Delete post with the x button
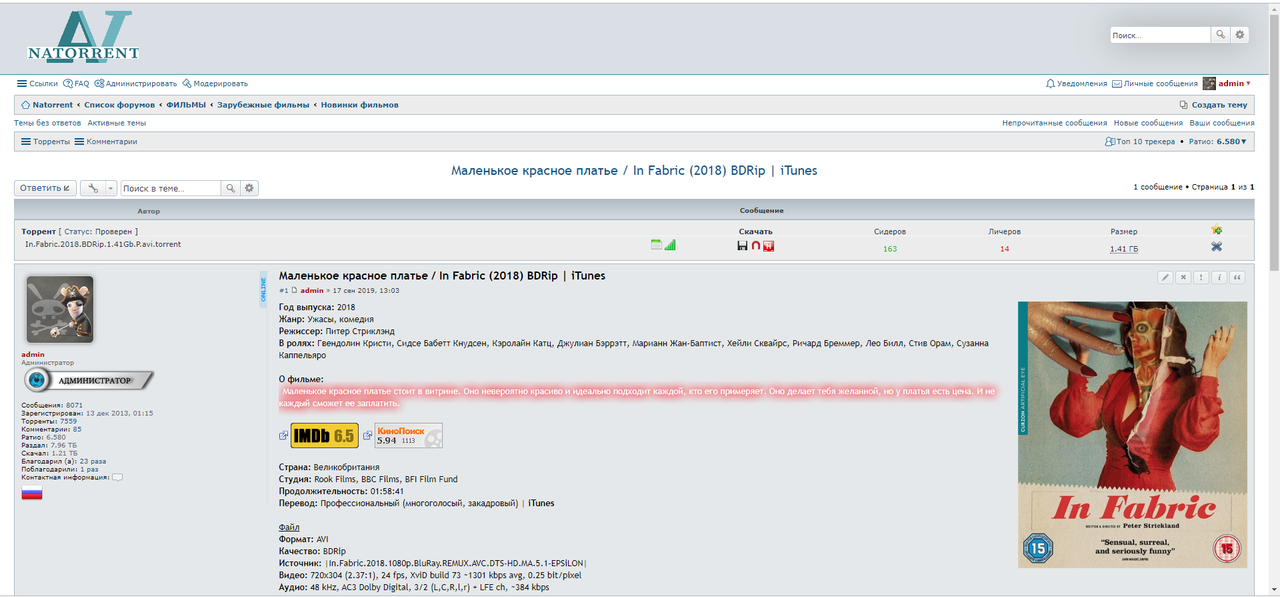Image resolution: width=1280 pixels, height=597 pixels. (1183, 277)
